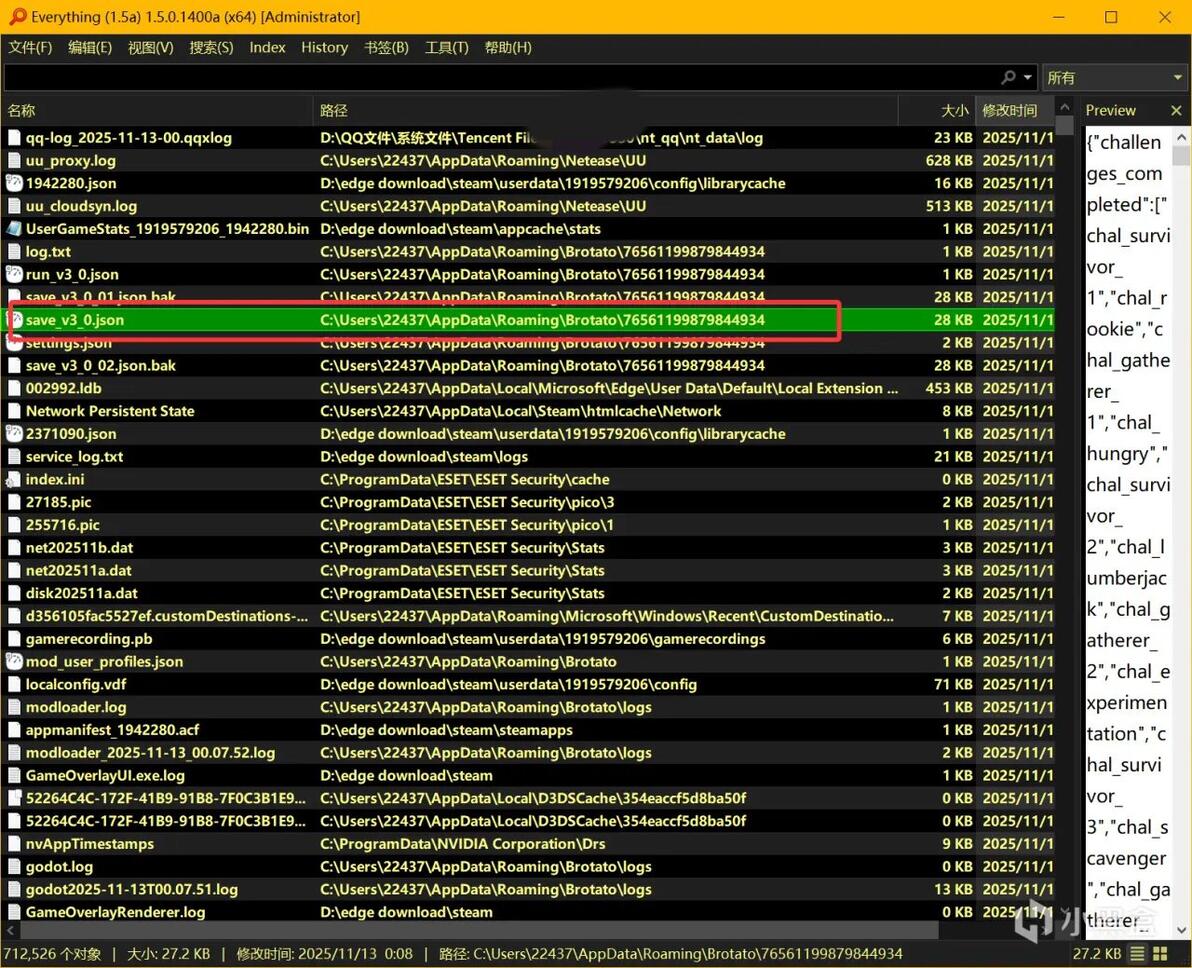Viewport: 1192px width, 968px height.
Task: Select file icon of godot.log
Action: (14, 867)
